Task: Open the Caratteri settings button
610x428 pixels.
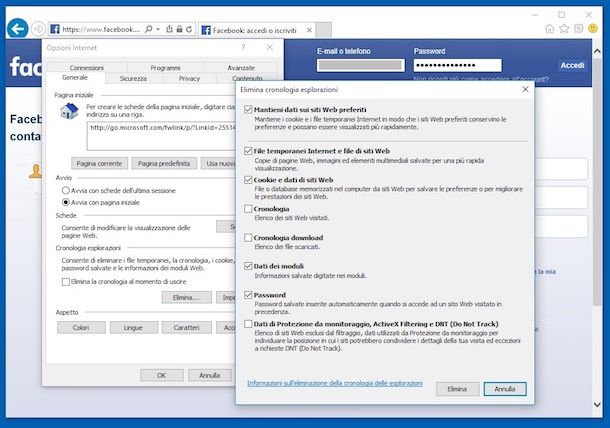Action: pyautogui.click(x=187, y=328)
